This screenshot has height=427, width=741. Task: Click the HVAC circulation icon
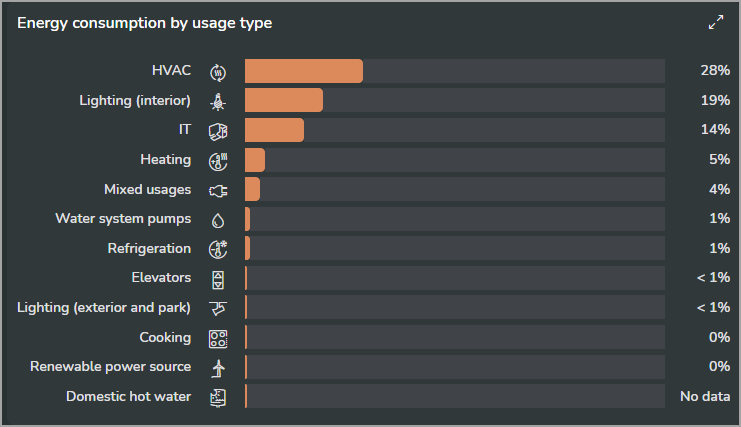[218, 72]
